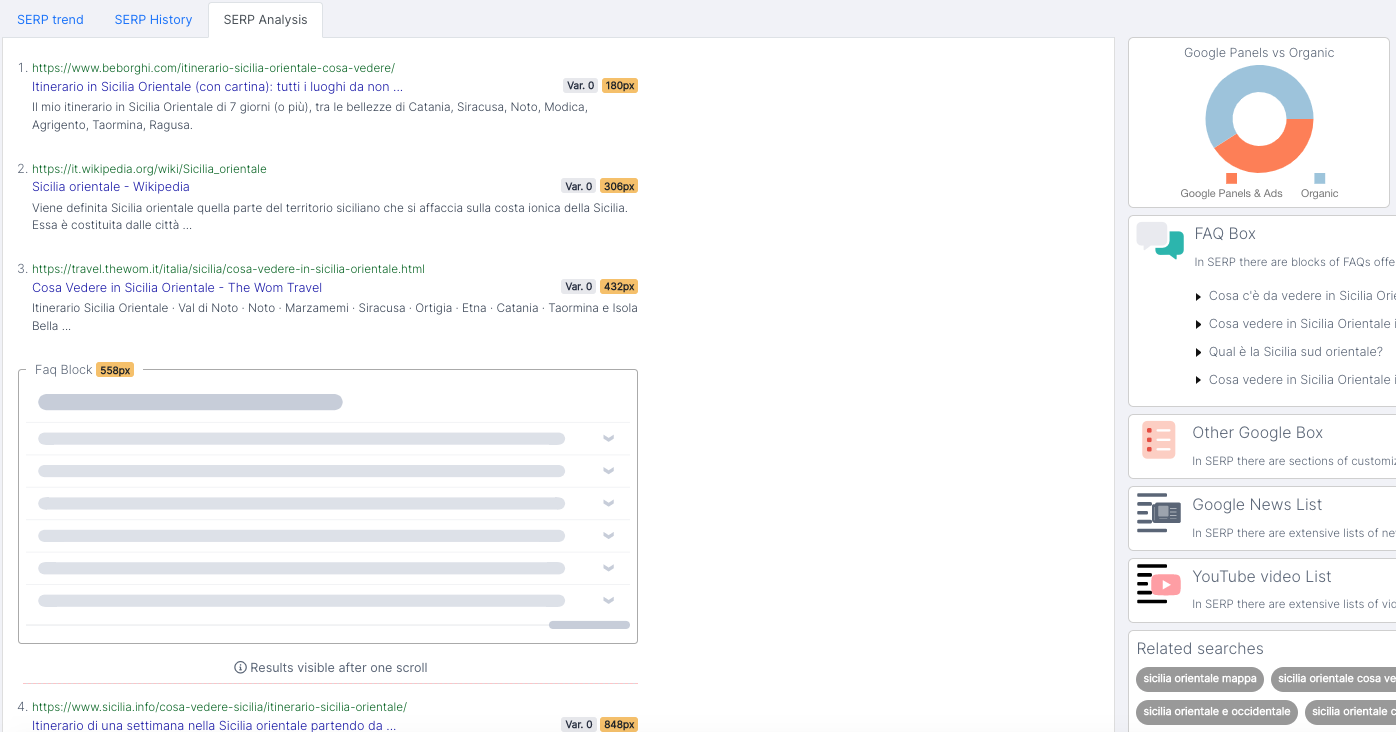The width and height of the screenshot is (1396, 732).
Task: Open 'Sicilia orientale - Wikipedia' result title
Action: pyautogui.click(x=111, y=187)
